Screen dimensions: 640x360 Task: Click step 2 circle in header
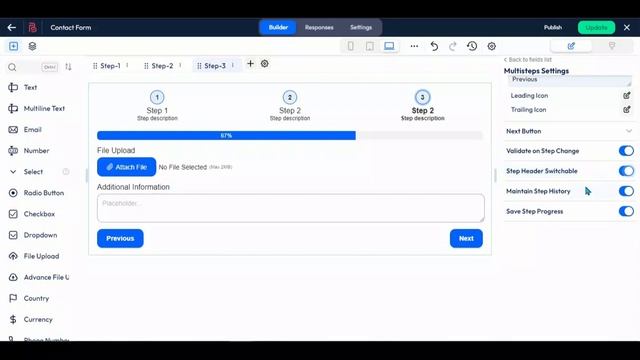point(290,97)
